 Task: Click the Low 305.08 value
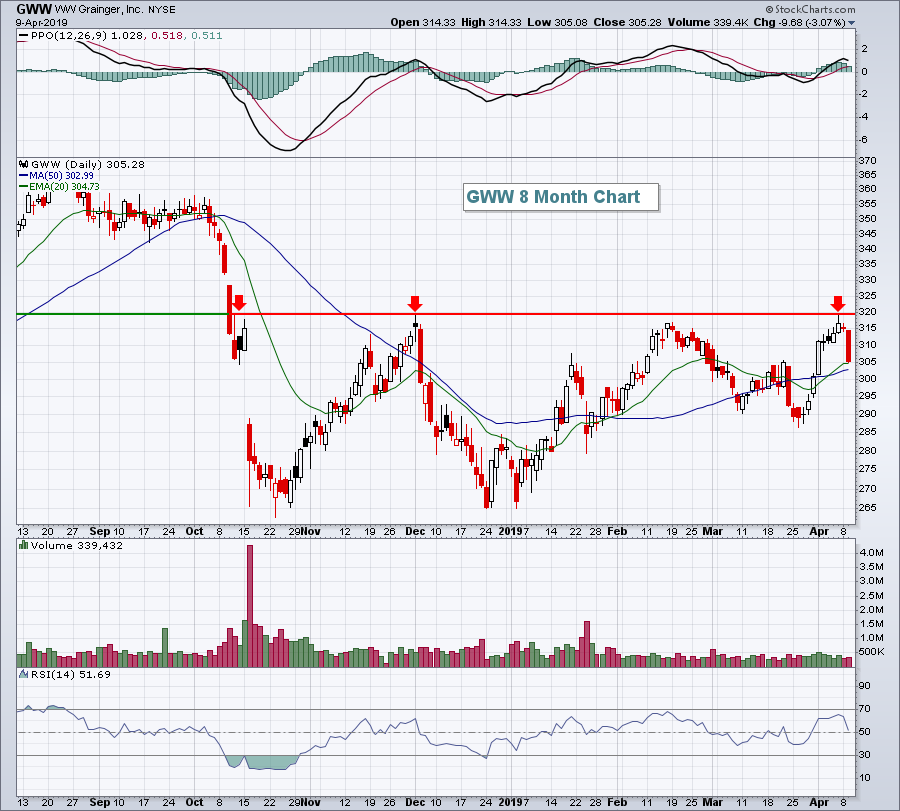click(557, 22)
